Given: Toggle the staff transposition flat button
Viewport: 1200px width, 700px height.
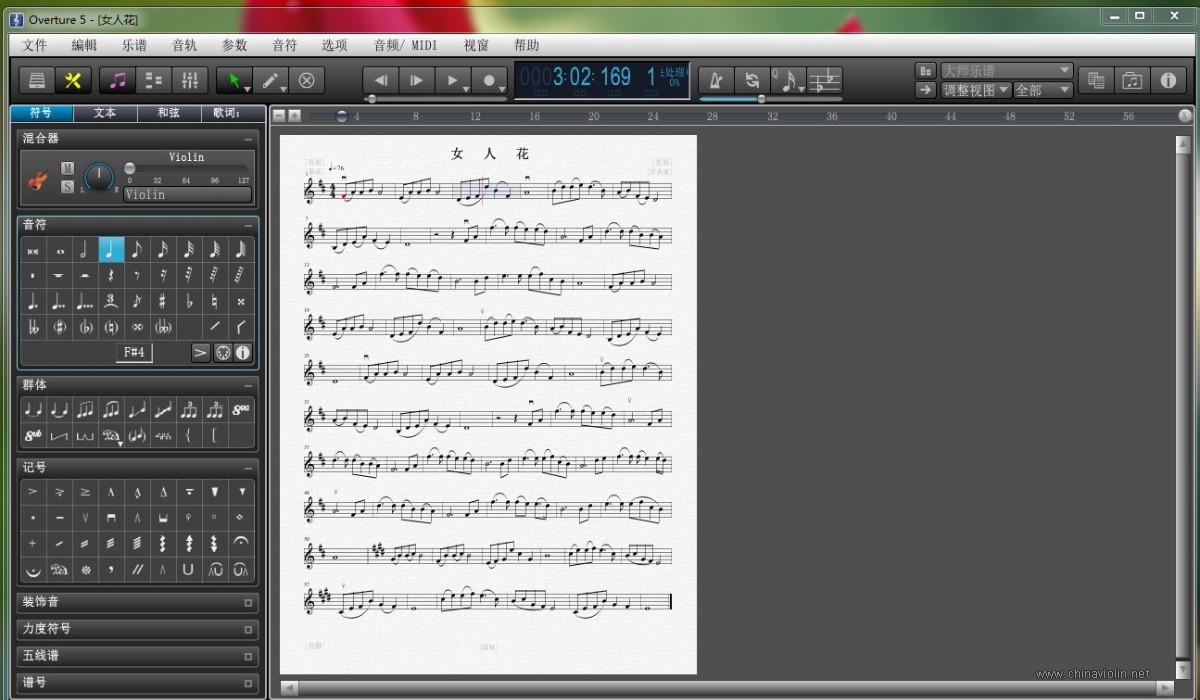Looking at the screenshot, I should 825,81.
